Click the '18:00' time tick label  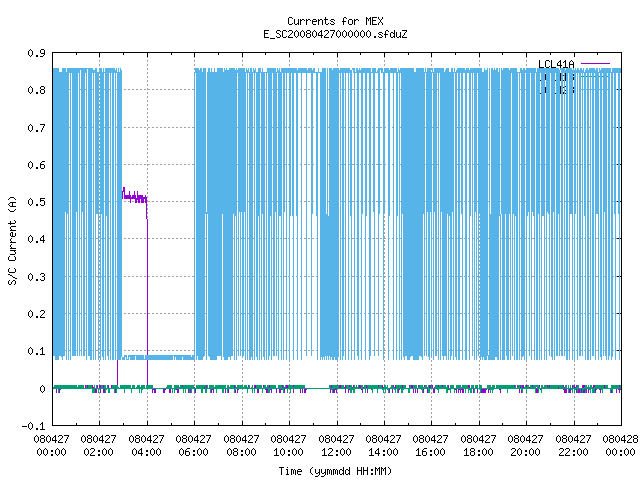coord(478,452)
